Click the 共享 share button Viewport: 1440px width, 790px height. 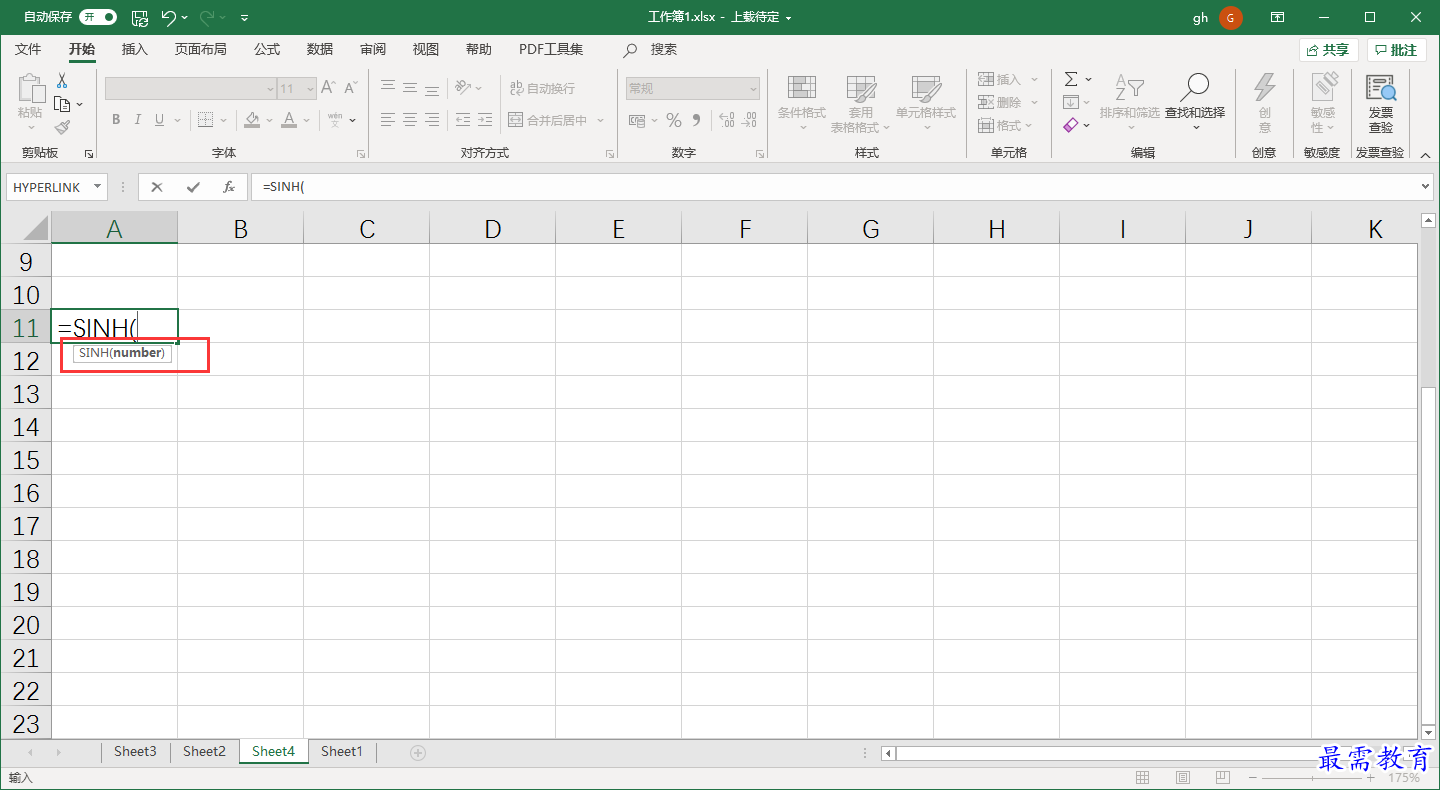coord(1328,50)
